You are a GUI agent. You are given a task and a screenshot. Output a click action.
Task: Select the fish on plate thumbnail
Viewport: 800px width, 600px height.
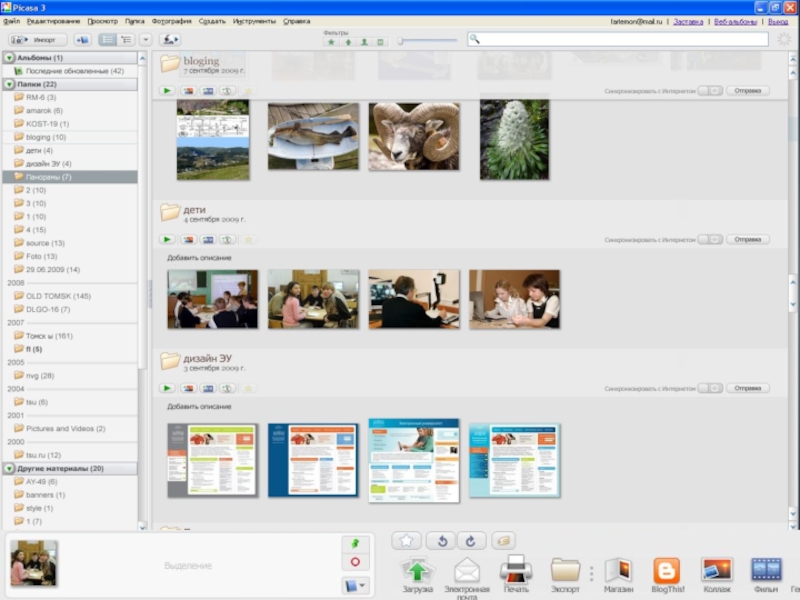click(x=313, y=136)
